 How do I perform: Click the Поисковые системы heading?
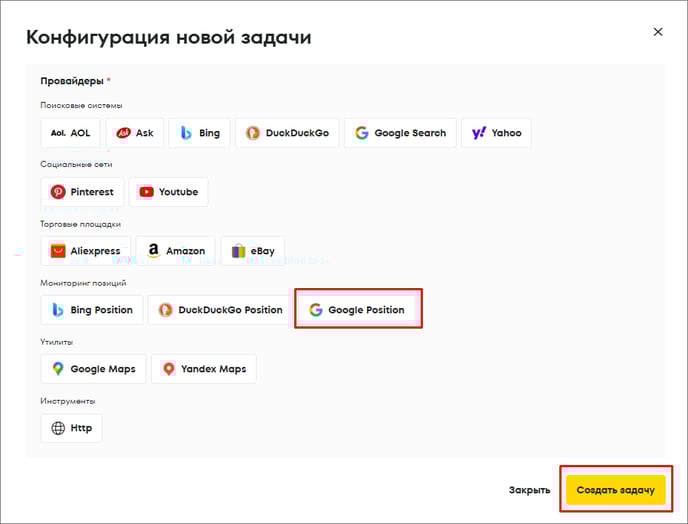(x=81, y=105)
